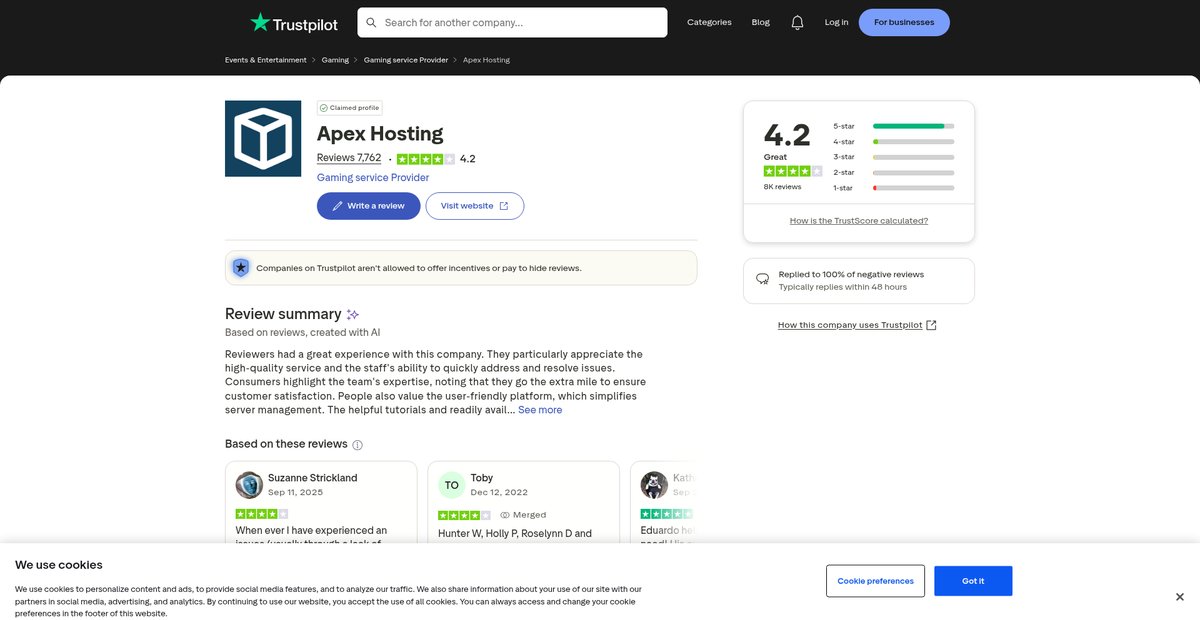This screenshot has width=1200, height=620.
Task: Open the Gaming service Provider category link
Action: (373, 178)
